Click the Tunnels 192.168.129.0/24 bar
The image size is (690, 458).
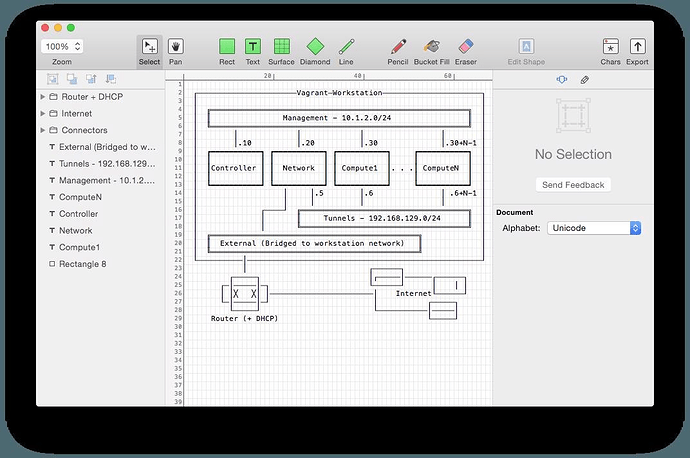point(384,219)
